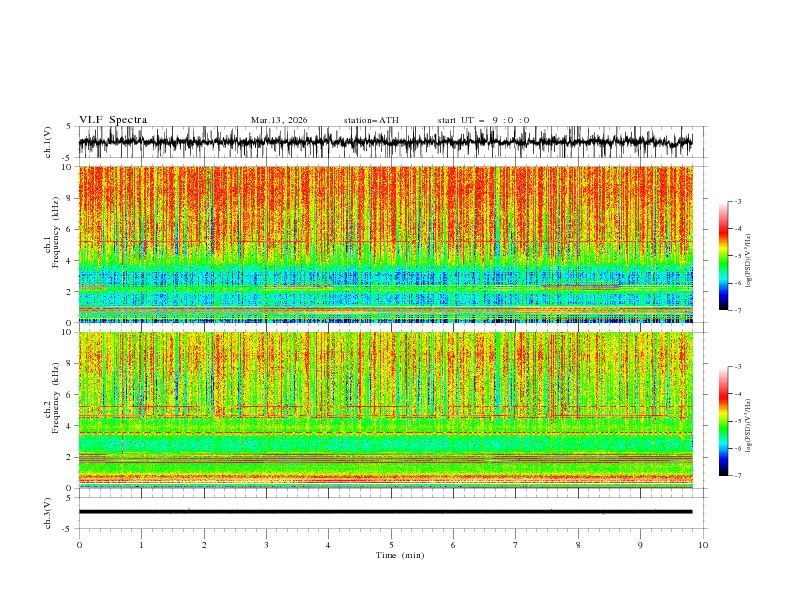The width and height of the screenshot is (792, 612).
Task: Click time axis tick label '8'
Action: 578,545
